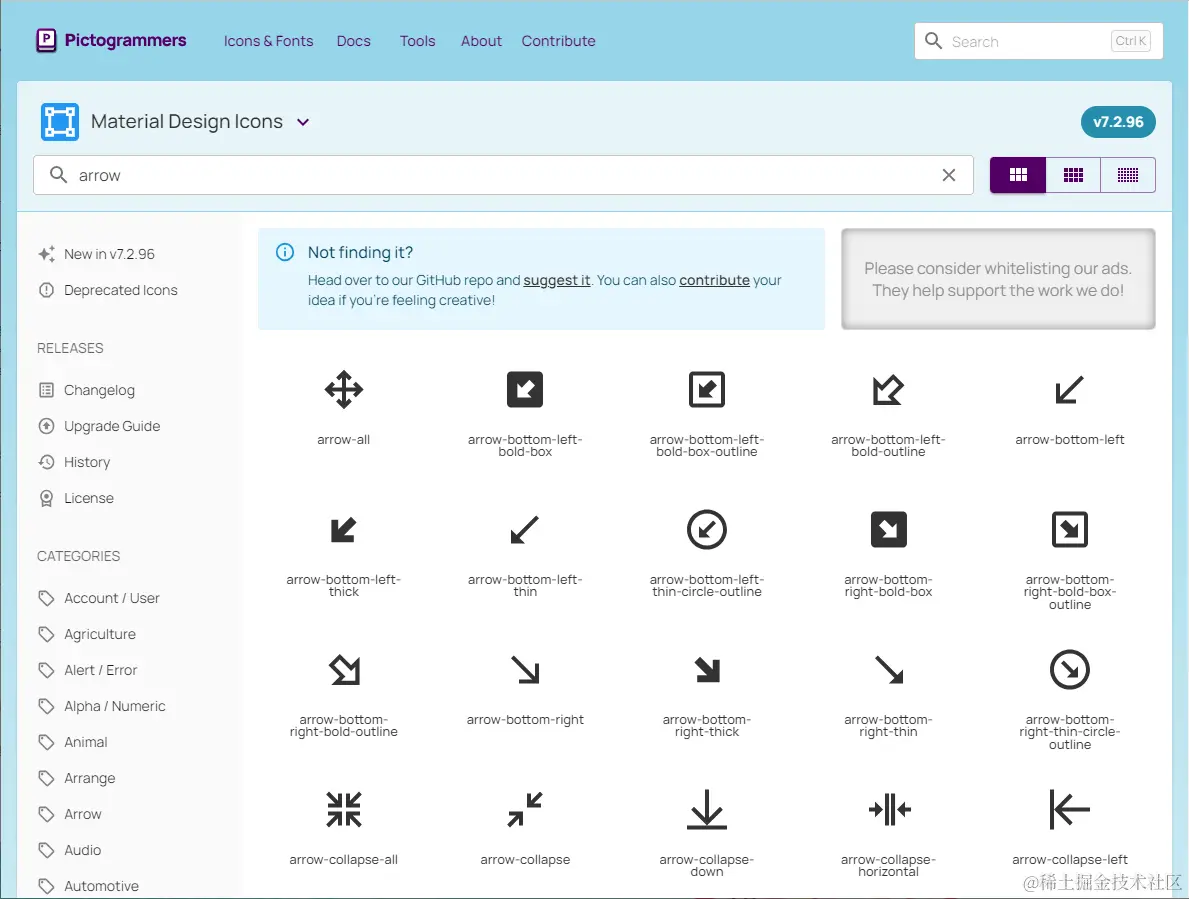Image resolution: width=1189 pixels, height=899 pixels.
Task: Select the arrow-bottom-left-thin icon
Action: [525, 530]
